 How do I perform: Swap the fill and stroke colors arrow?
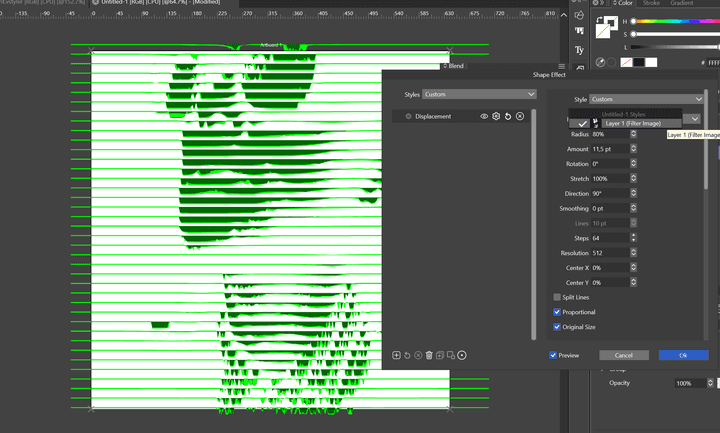[599, 20]
